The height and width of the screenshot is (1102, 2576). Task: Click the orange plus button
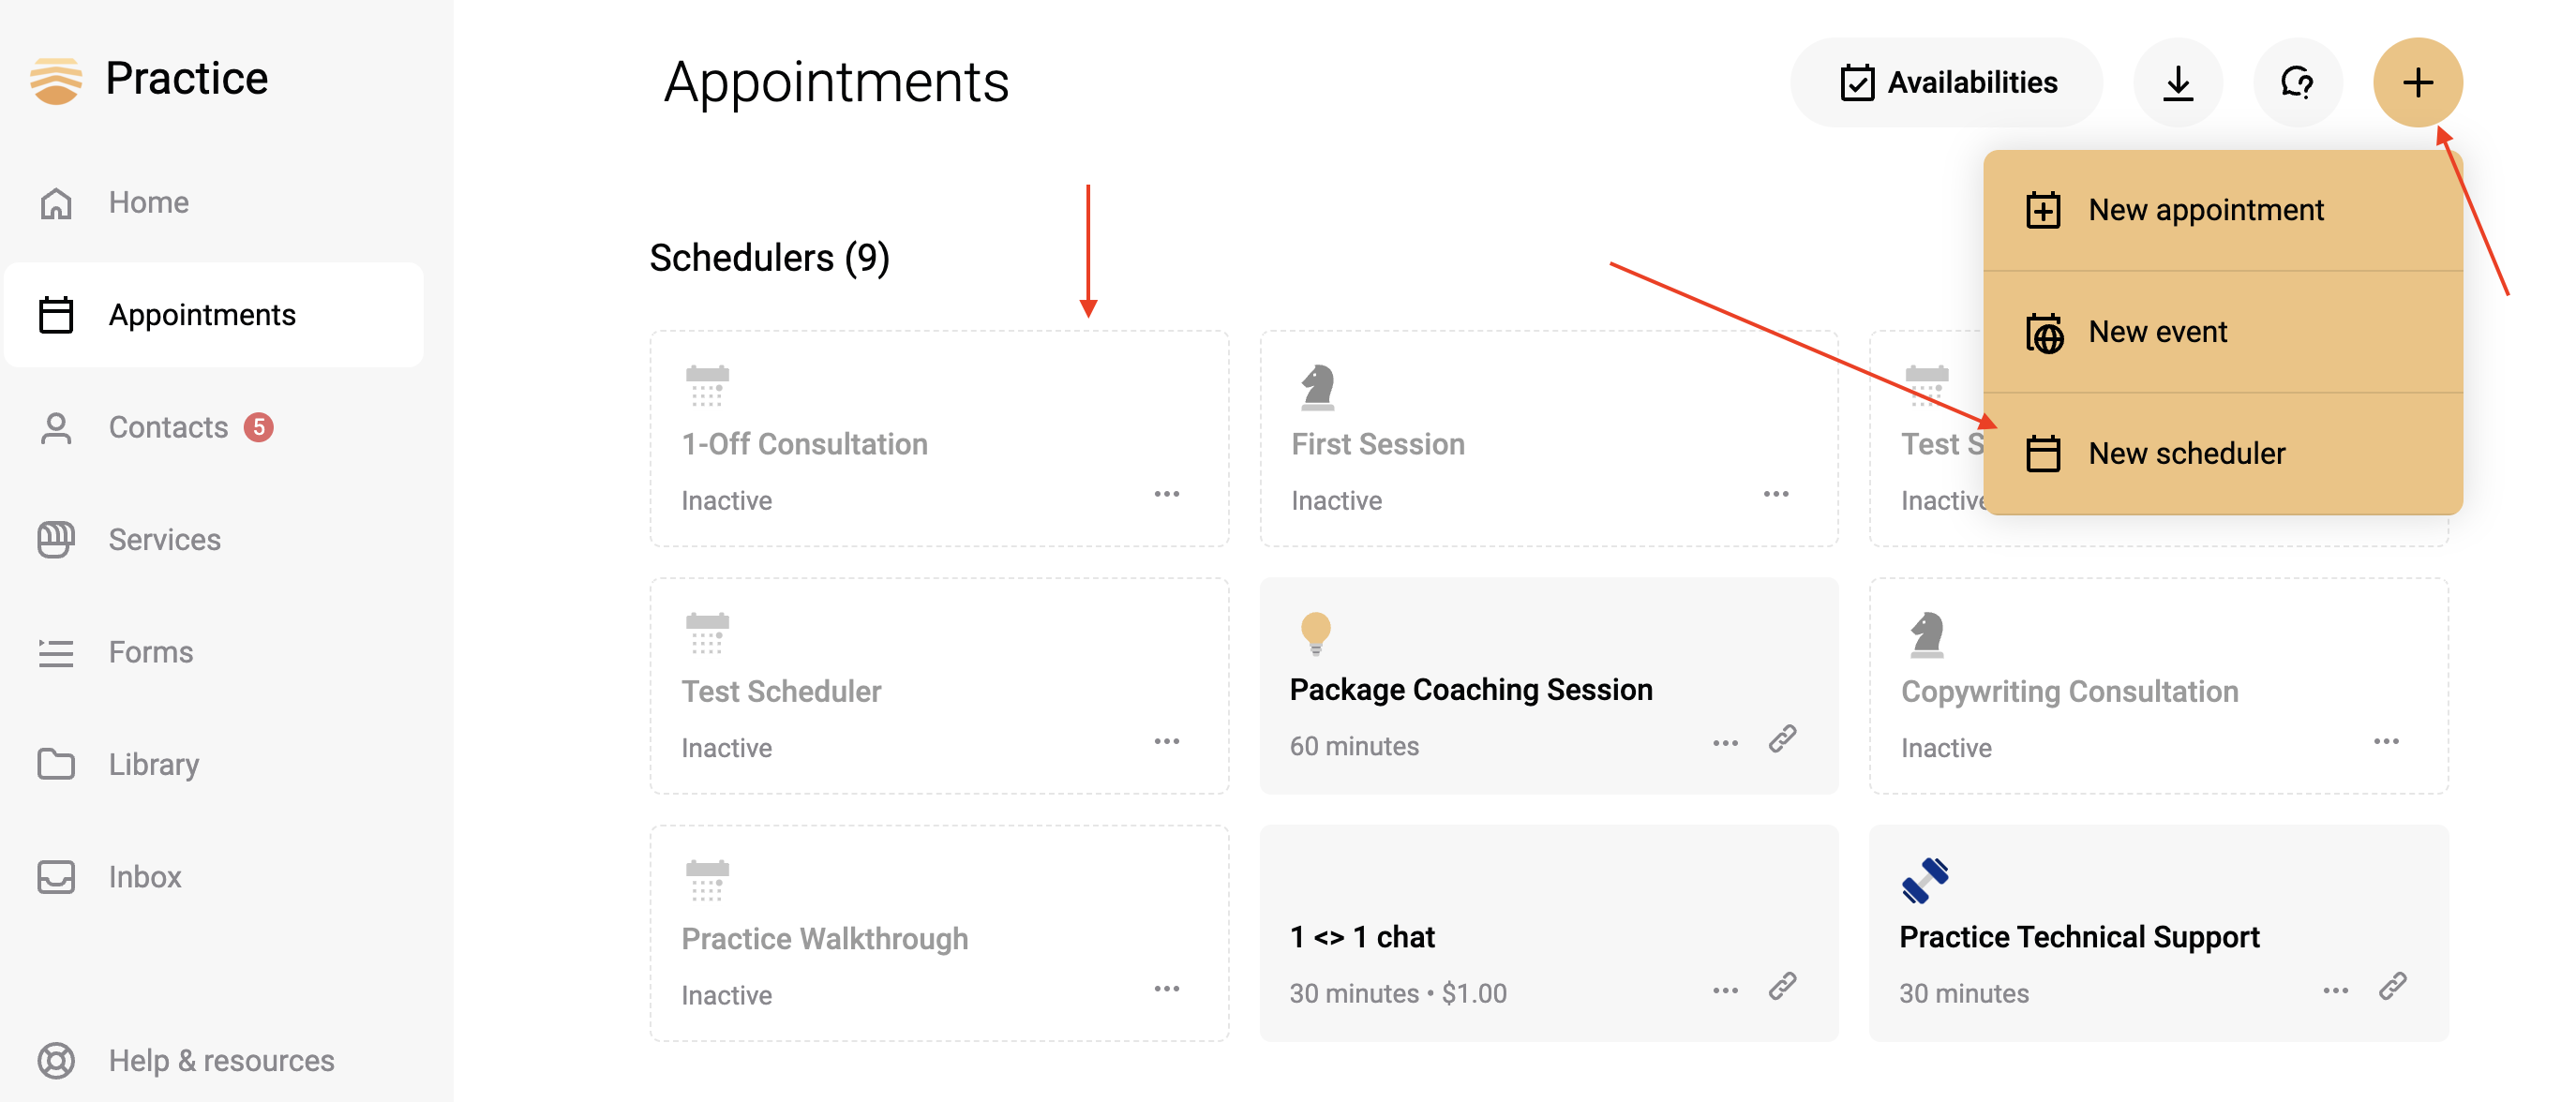pos(2417,82)
